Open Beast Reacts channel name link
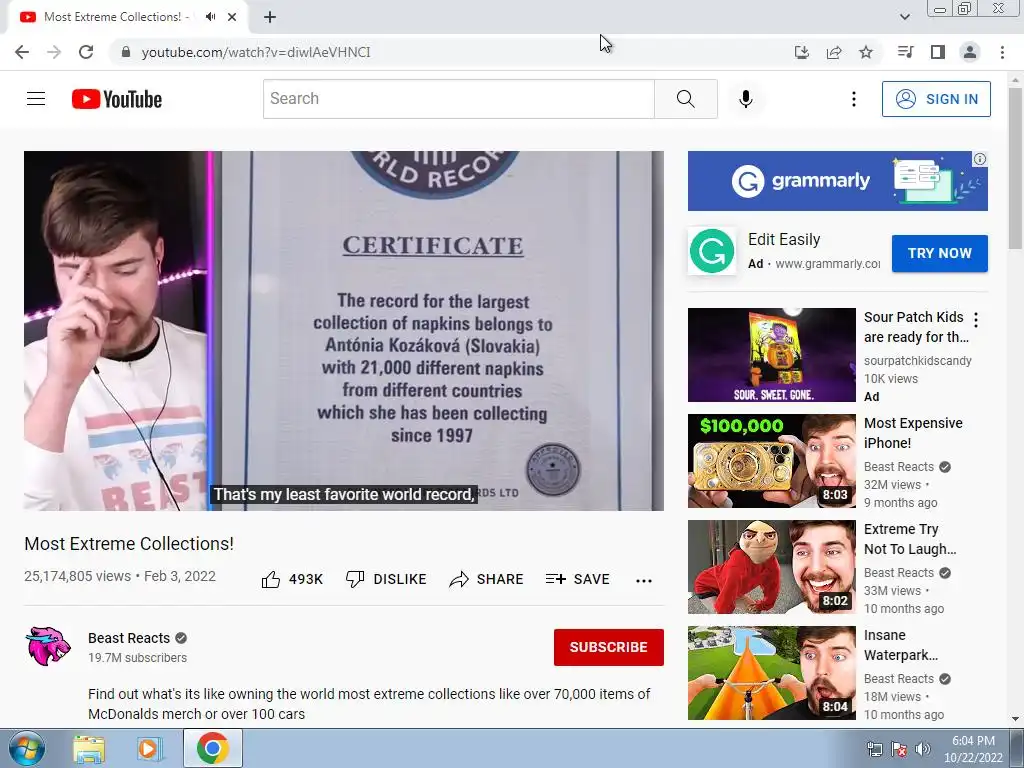Viewport: 1024px width, 768px height. tap(129, 638)
